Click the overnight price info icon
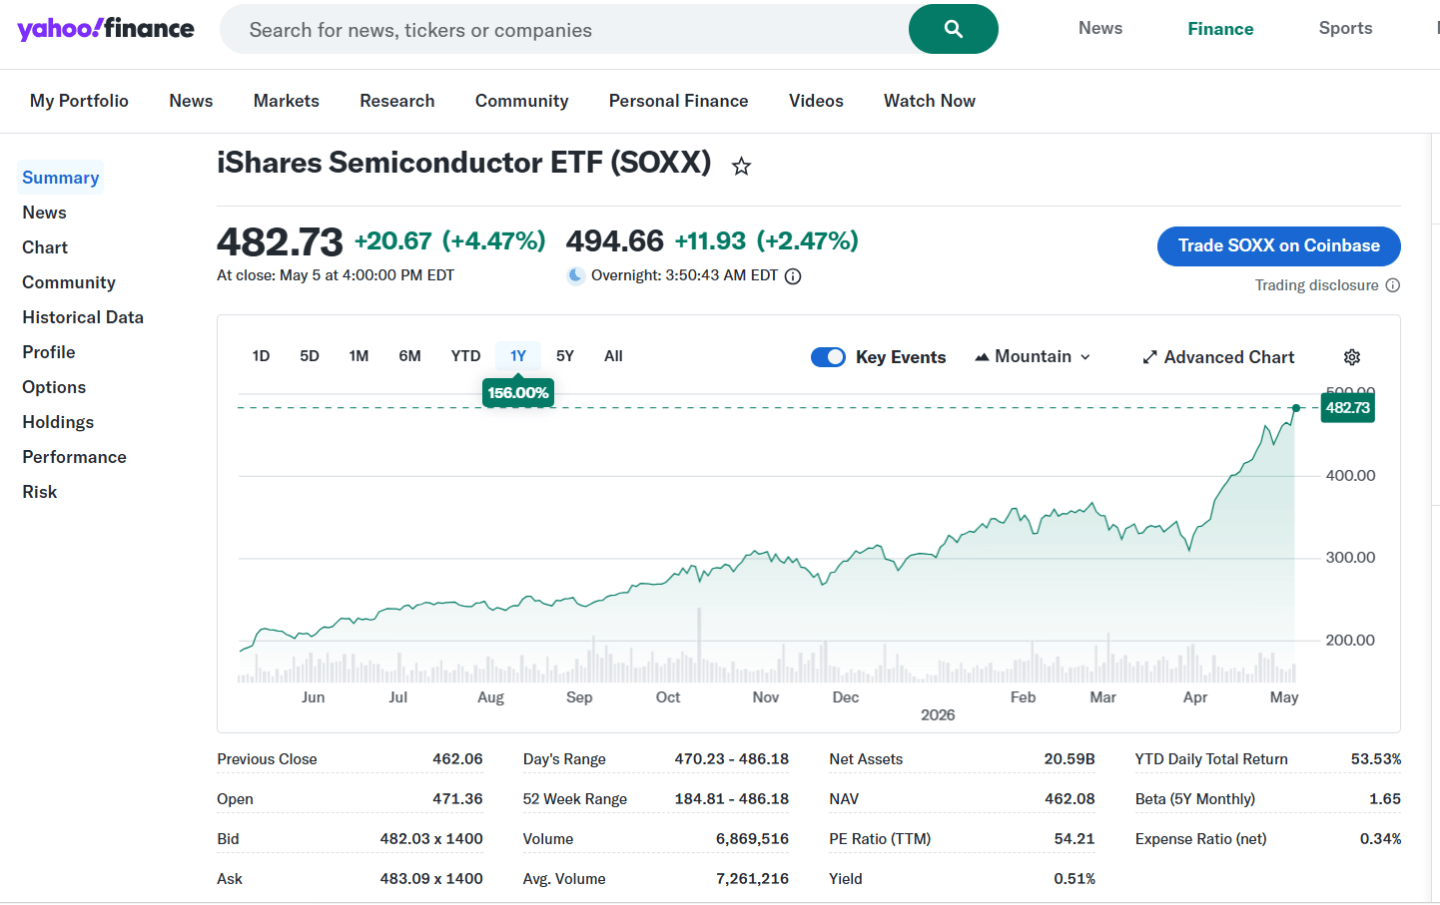Image resolution: width=1440 pixels, height=905 pixels. (793, 276)
